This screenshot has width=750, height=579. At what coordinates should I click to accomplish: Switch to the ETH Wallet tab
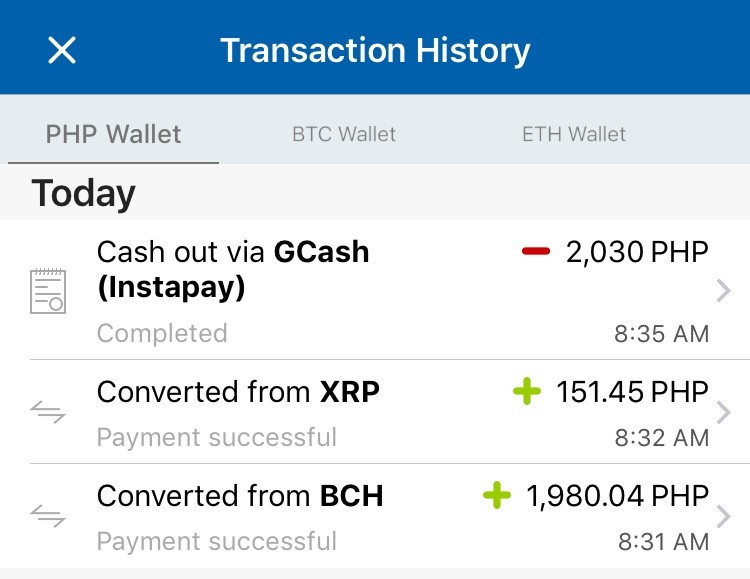pyautogui.click(x=574, y=134)
